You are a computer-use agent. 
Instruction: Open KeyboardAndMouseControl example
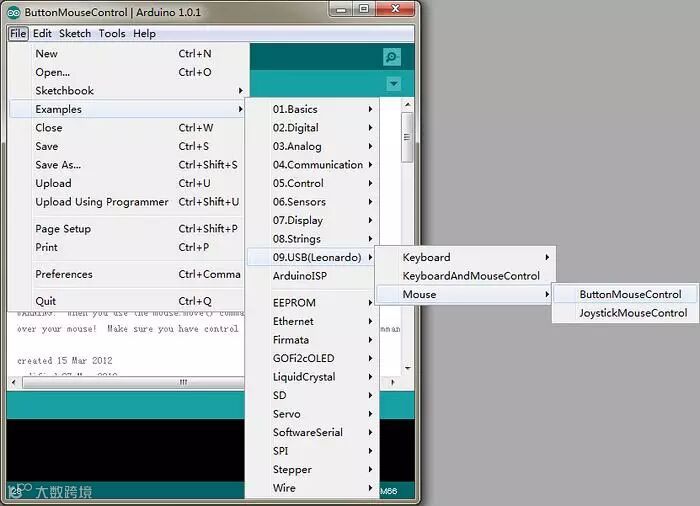[465, 276]
